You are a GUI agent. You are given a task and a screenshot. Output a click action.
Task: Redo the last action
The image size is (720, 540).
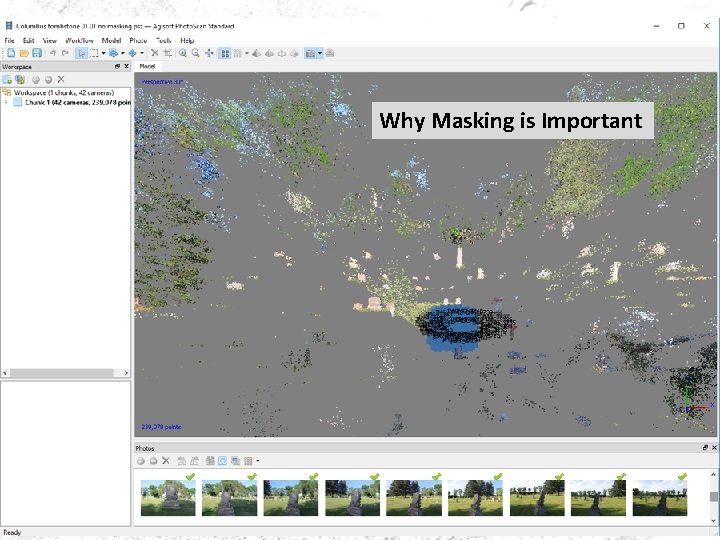(65, 53)
